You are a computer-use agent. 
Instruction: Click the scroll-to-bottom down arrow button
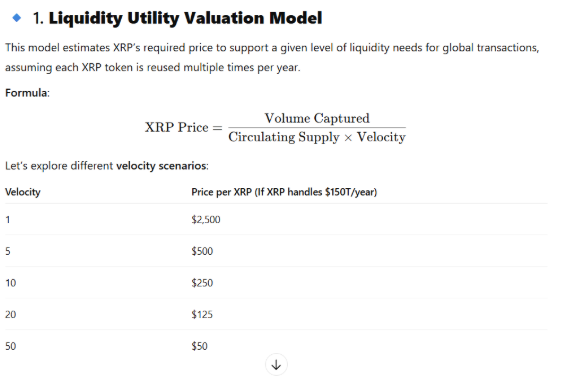(x=276, y=364)
